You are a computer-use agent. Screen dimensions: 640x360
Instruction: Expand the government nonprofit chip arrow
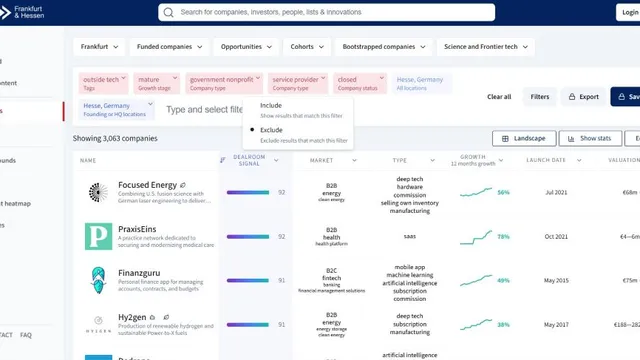coord(258,78)
